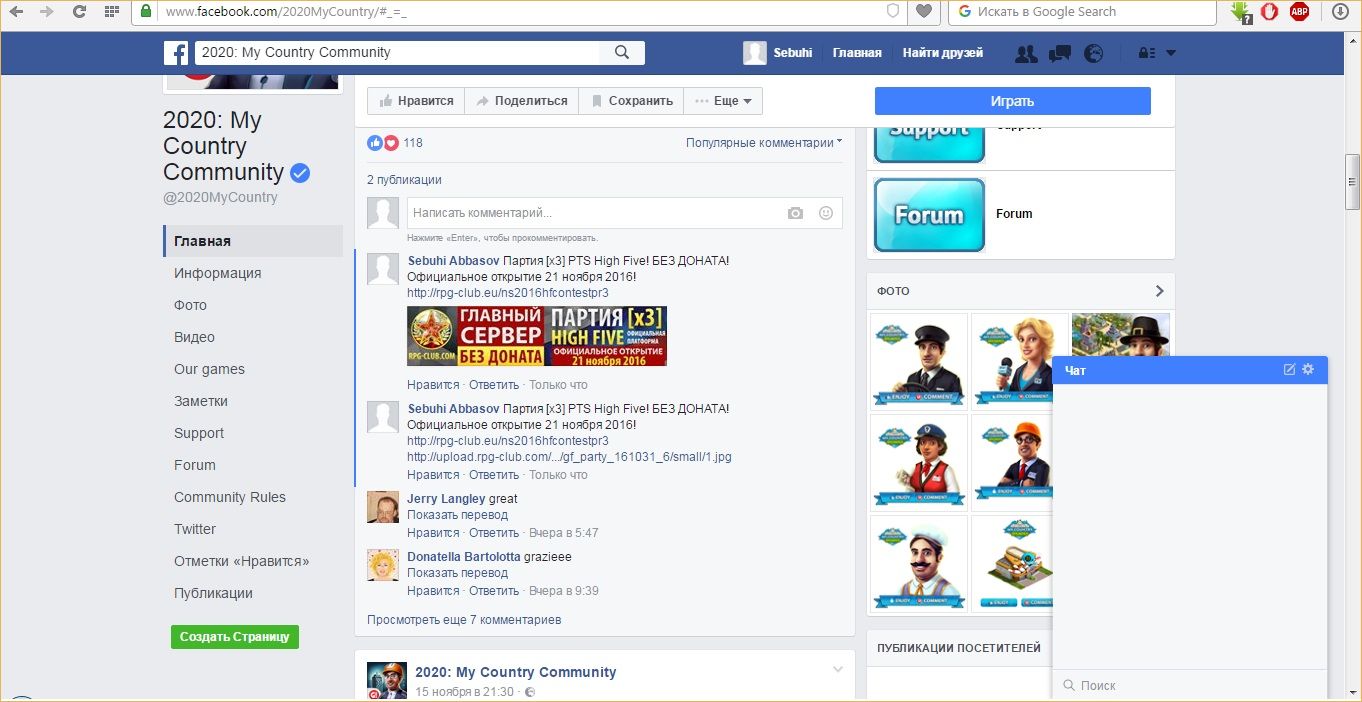
Task: Click the Нравится page like button
Action: [416, 101]
